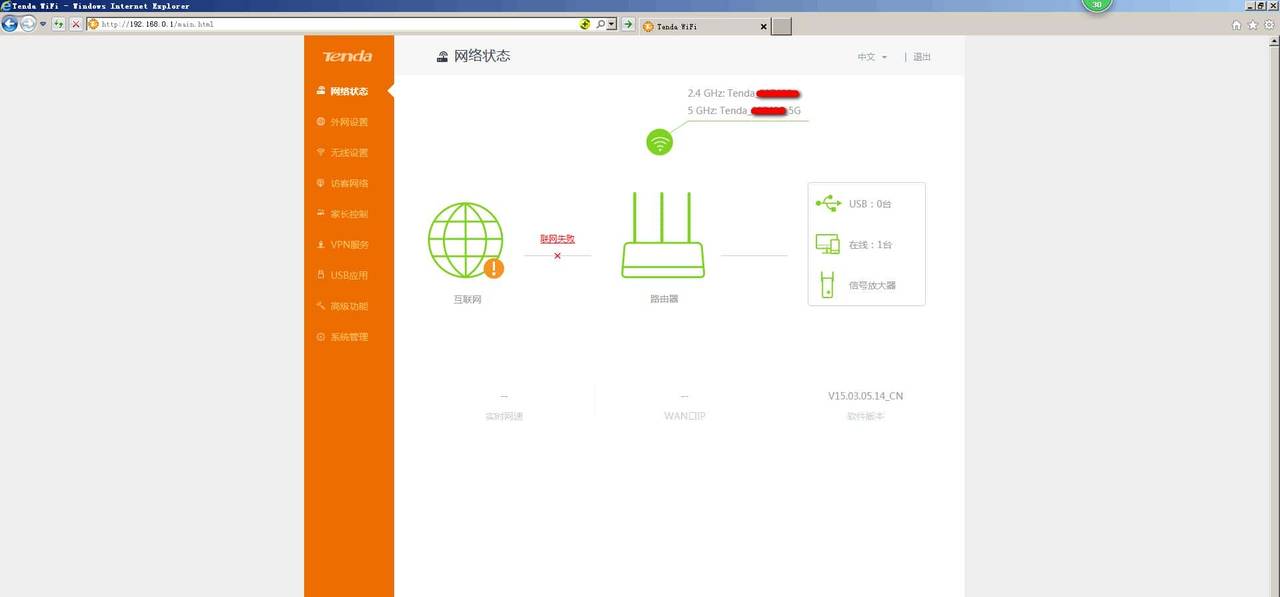Click the browser Forward button
This screenshot has width=1280, height=597.
click(x=28, y=24)
